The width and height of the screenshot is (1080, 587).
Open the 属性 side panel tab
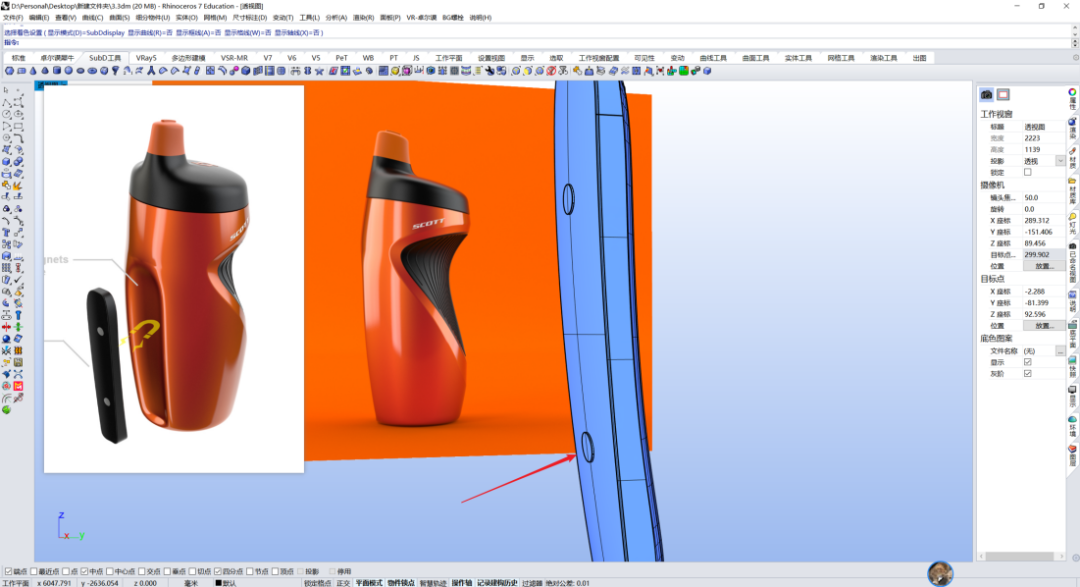(1072, 99)
